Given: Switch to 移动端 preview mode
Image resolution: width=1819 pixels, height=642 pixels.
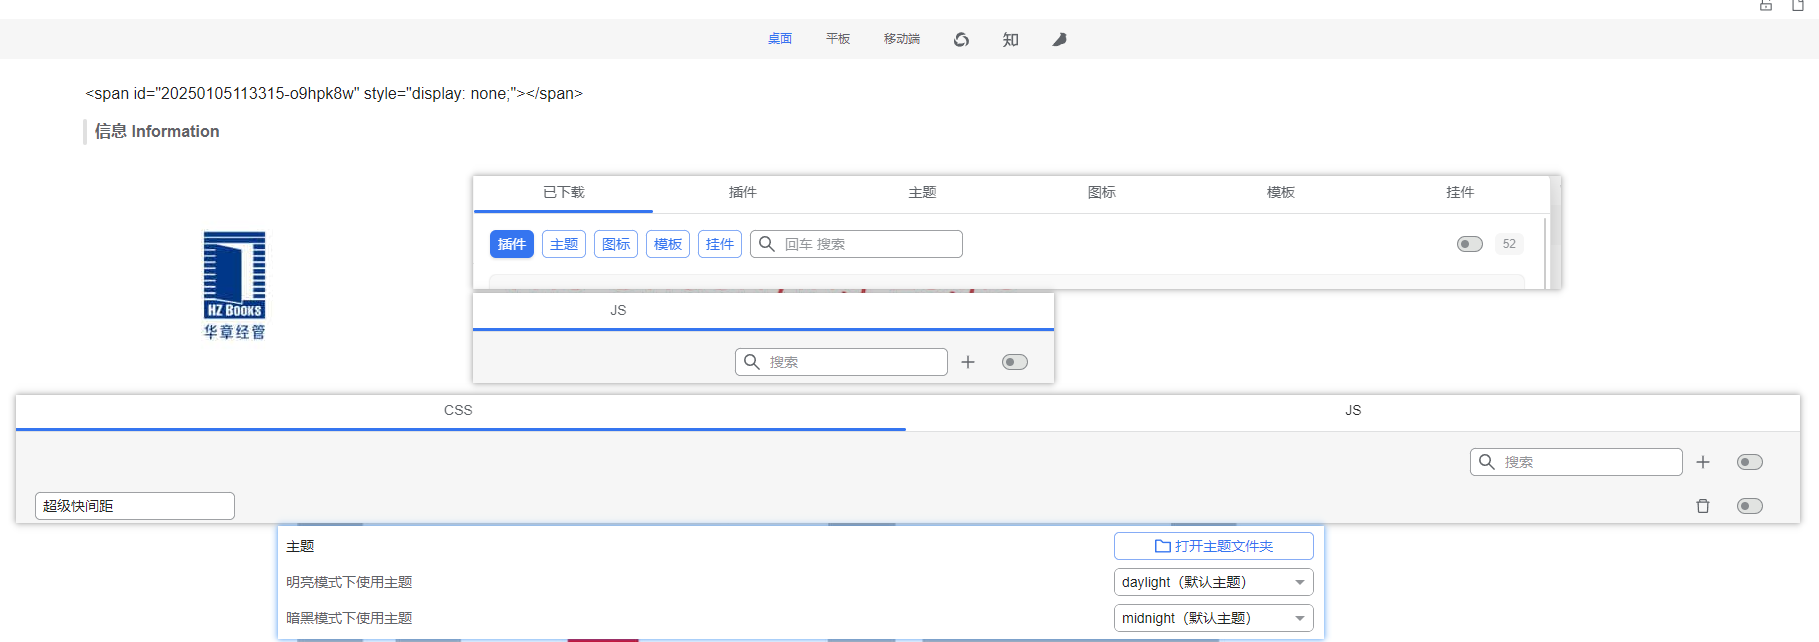Looking at the screenshot, I should point(902,39).
